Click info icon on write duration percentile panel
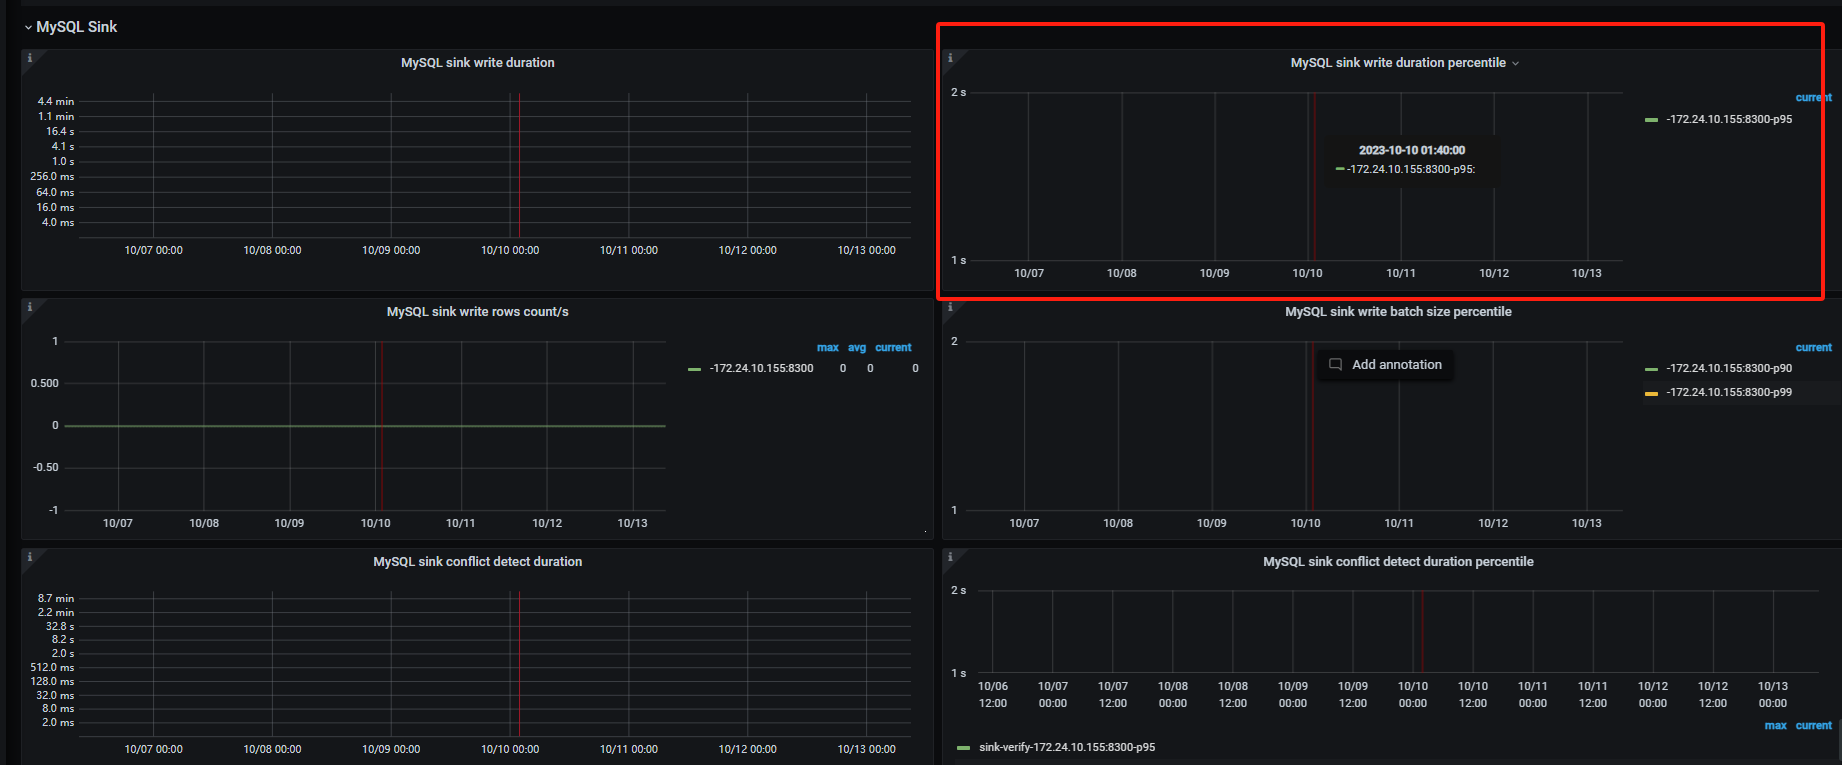Image resolution: width=1842 pixels, height=765 pixels. click(950, 58)
